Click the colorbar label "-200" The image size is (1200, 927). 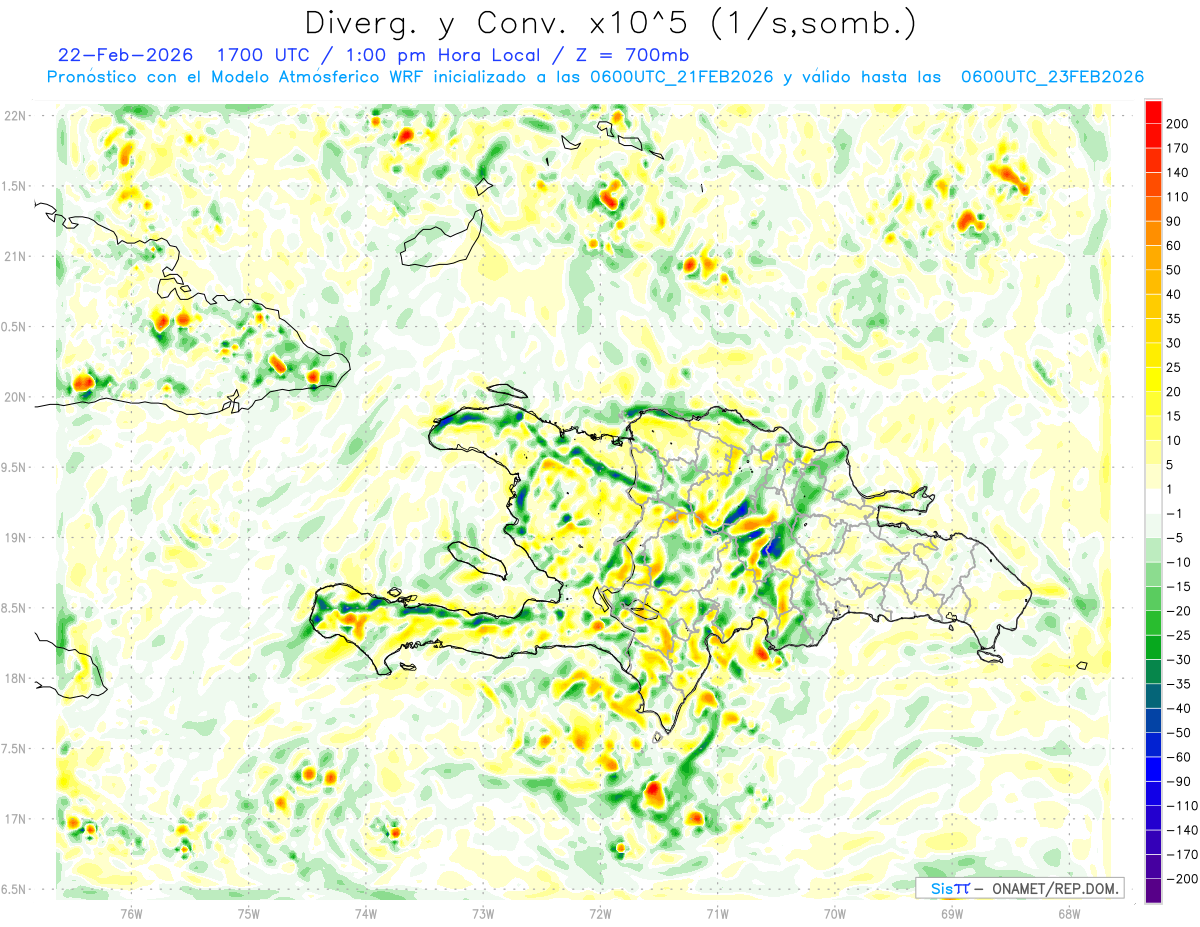tap(1183, 880)
